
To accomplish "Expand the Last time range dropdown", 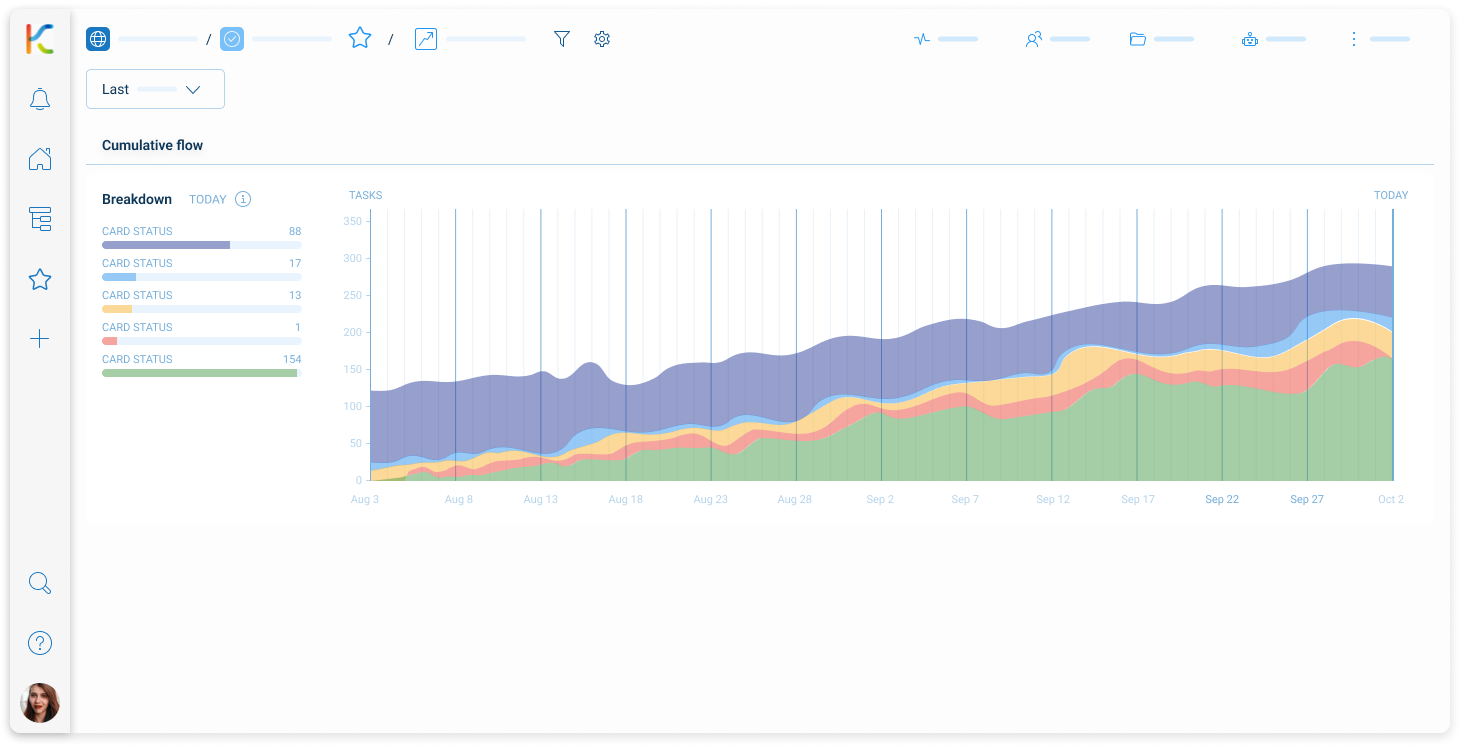I will 155,89.
